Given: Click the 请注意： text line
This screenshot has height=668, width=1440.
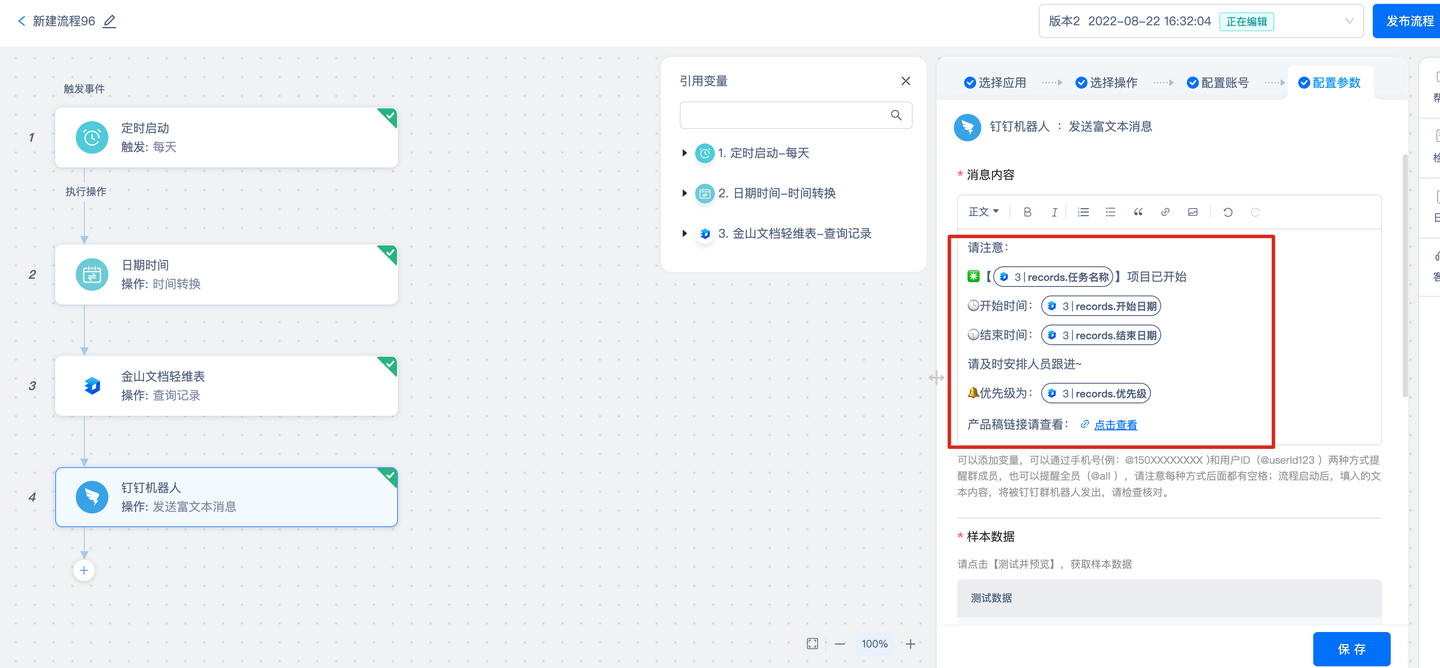Looking at the screenshot, I should coord(988,247).
